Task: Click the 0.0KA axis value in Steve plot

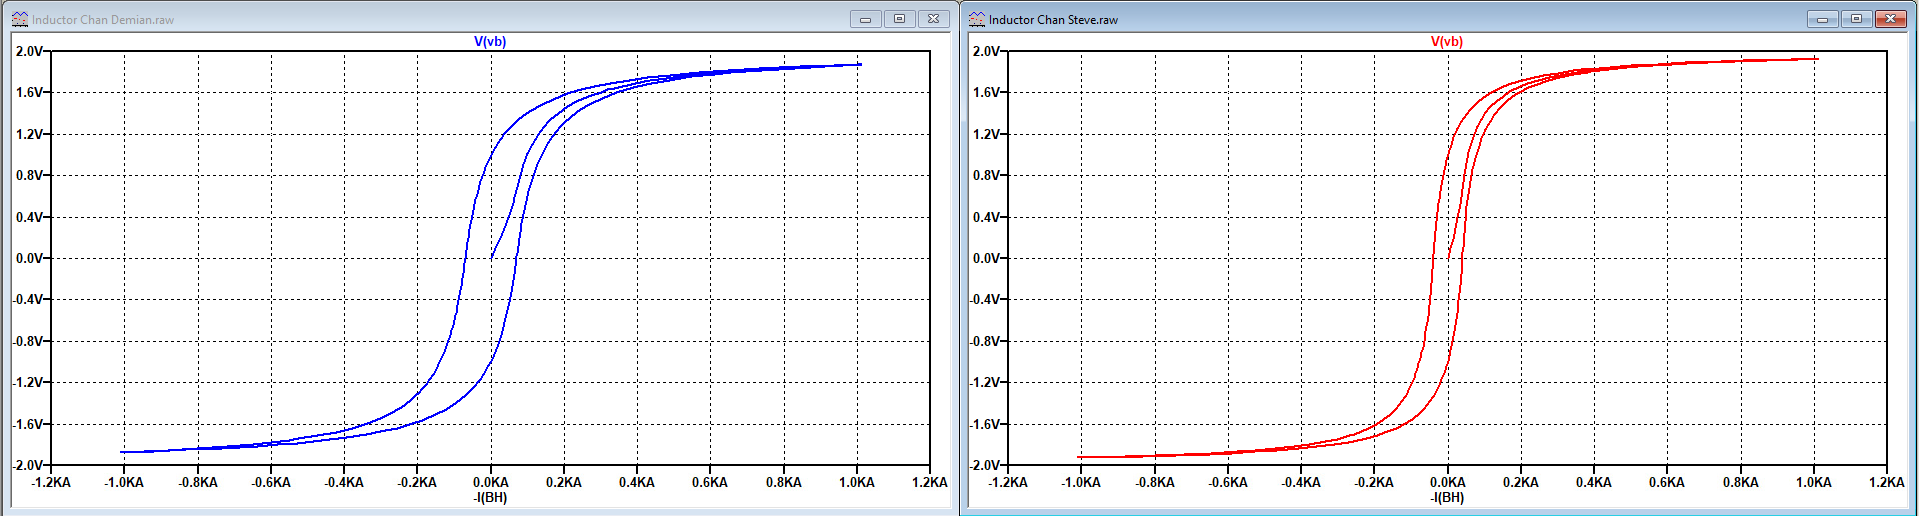Action: [x=1447, y=482]
